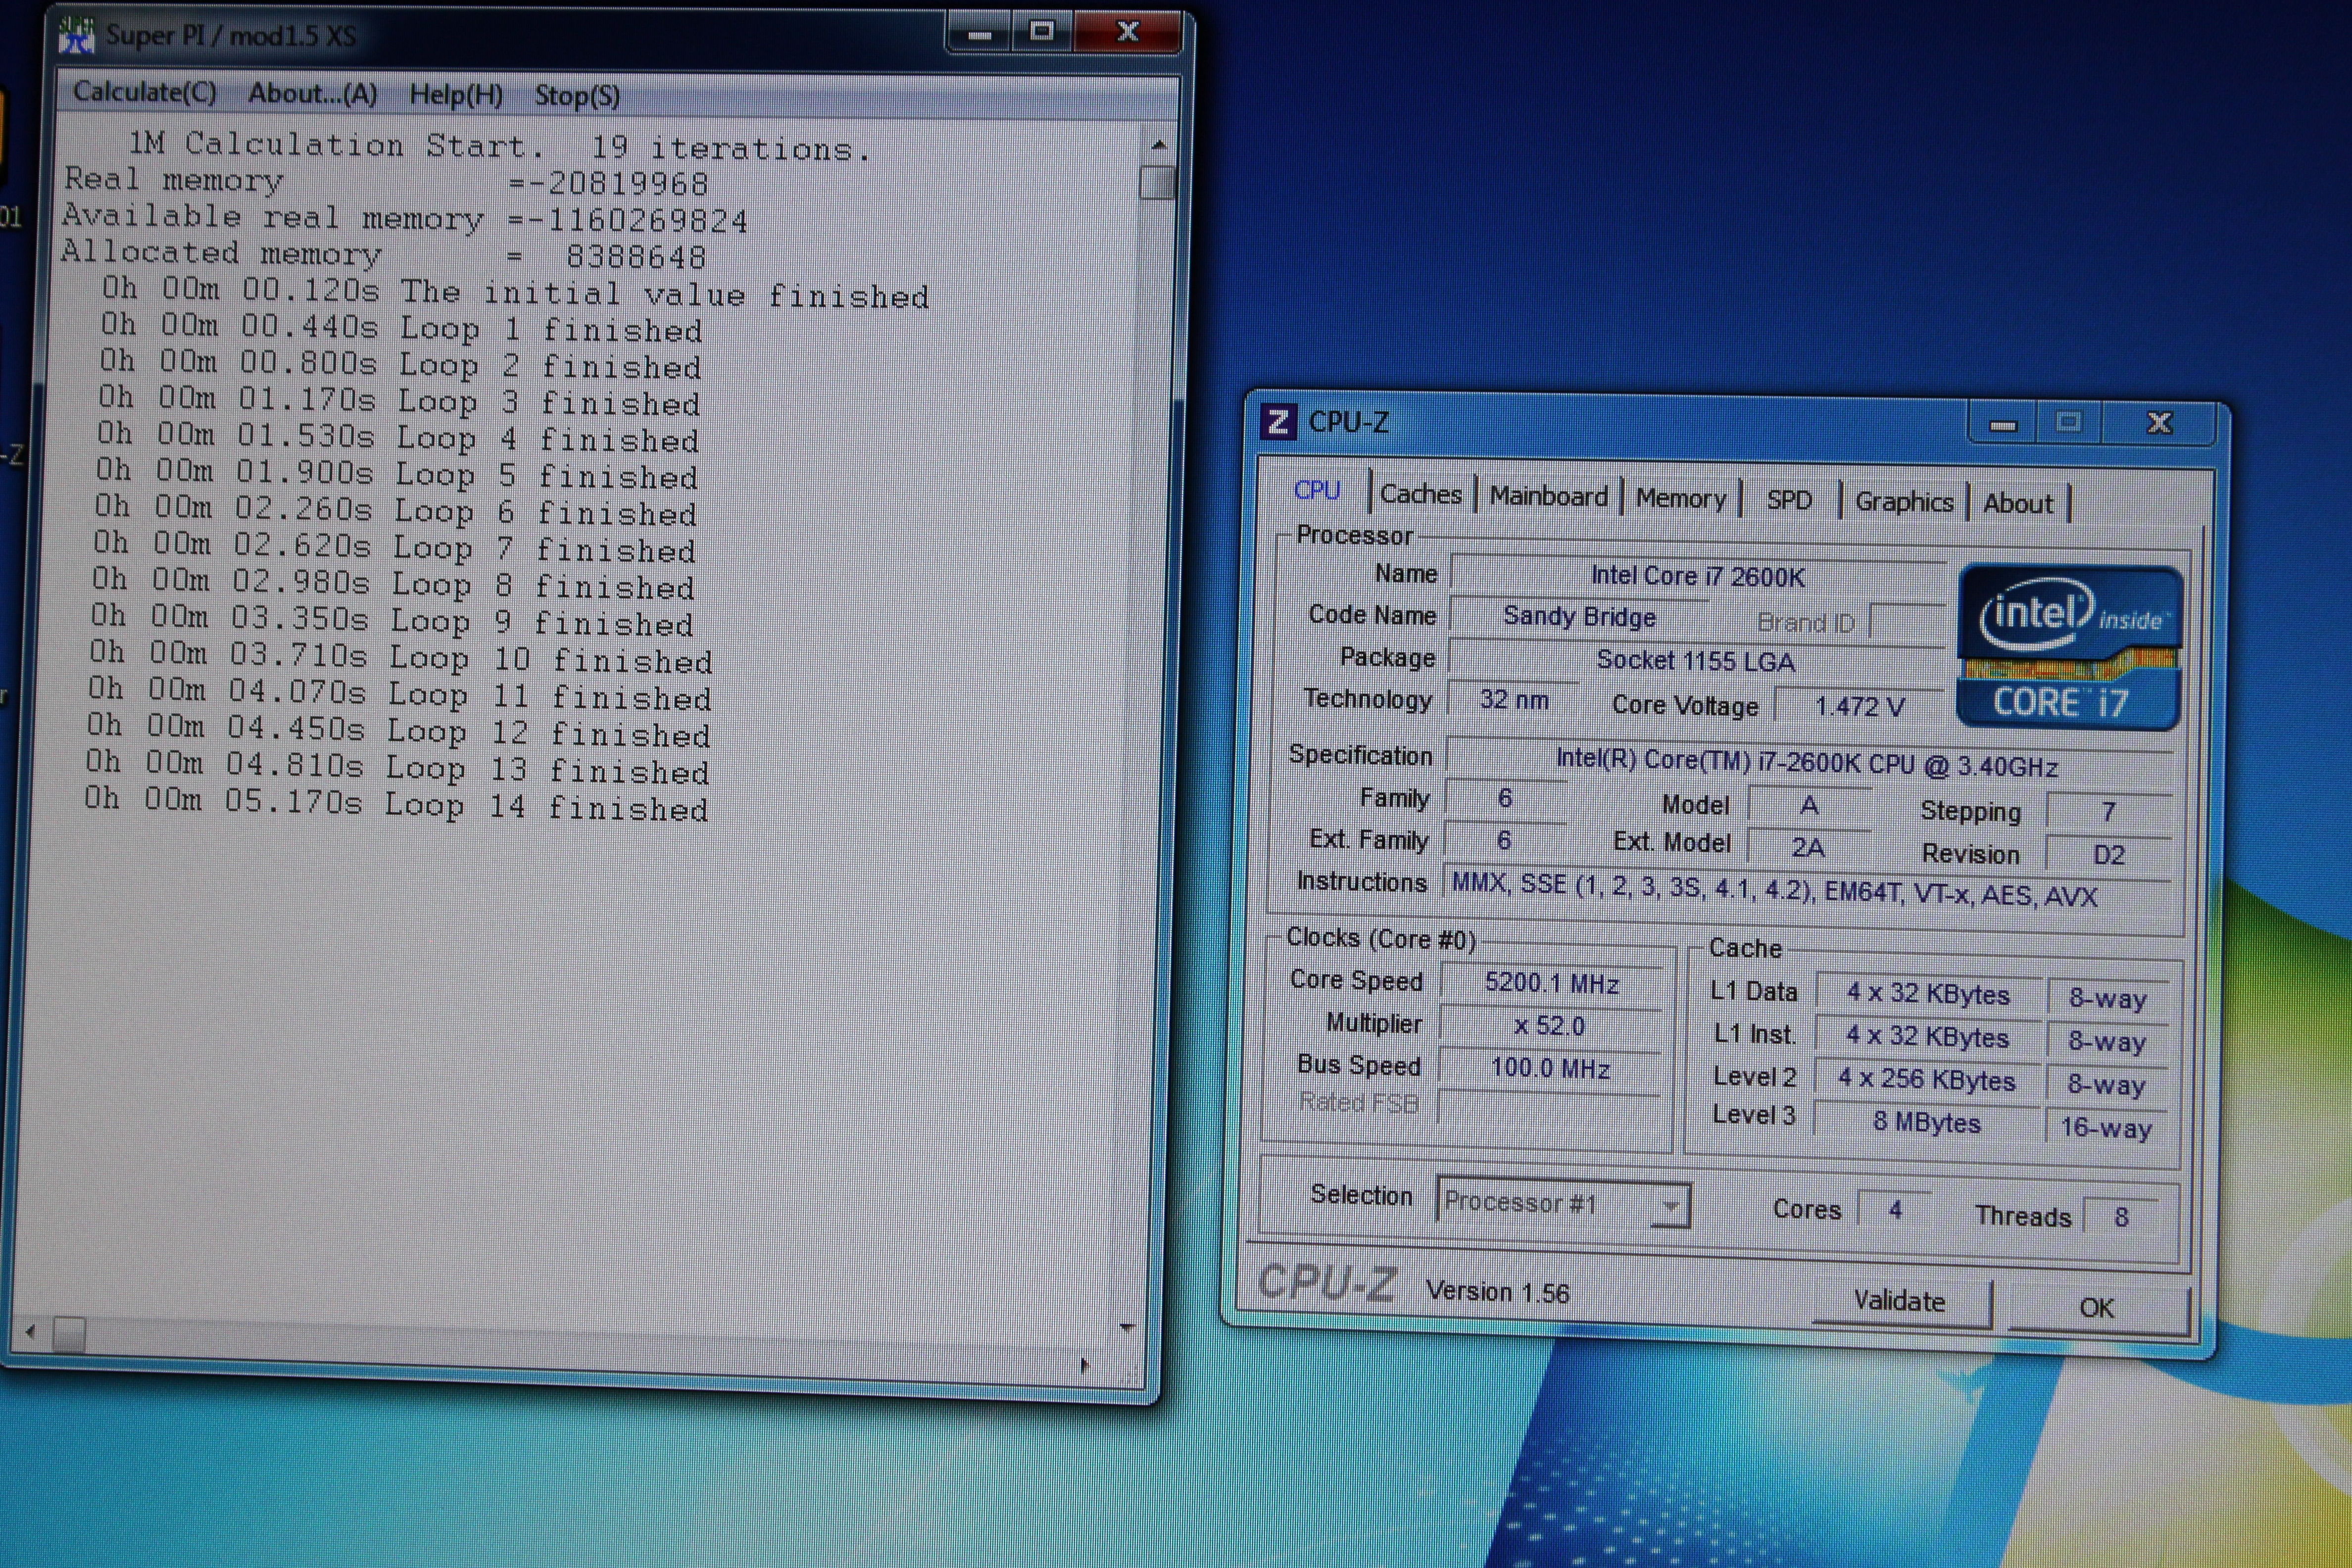Screen dimensions: 2352x1568
Task: Click the Level 3 '16-way' associativity value
Action: click(x=2106, y=1129)
